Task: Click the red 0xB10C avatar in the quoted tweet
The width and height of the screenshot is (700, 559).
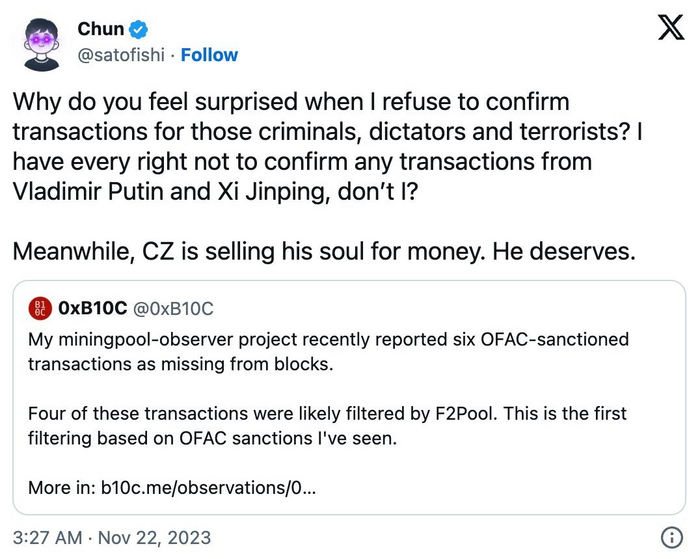Action: tap(41, 309)
